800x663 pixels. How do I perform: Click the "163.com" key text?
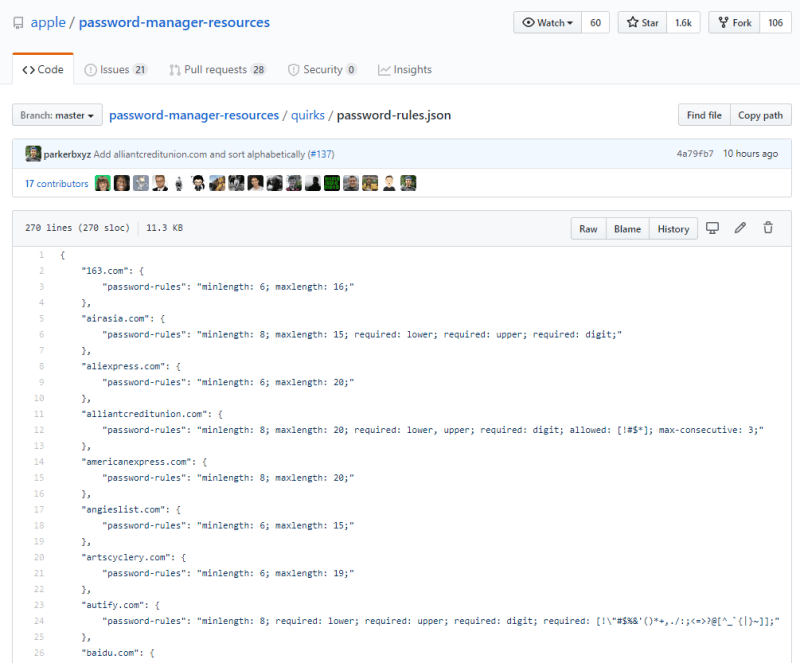(x=105, y=271)
